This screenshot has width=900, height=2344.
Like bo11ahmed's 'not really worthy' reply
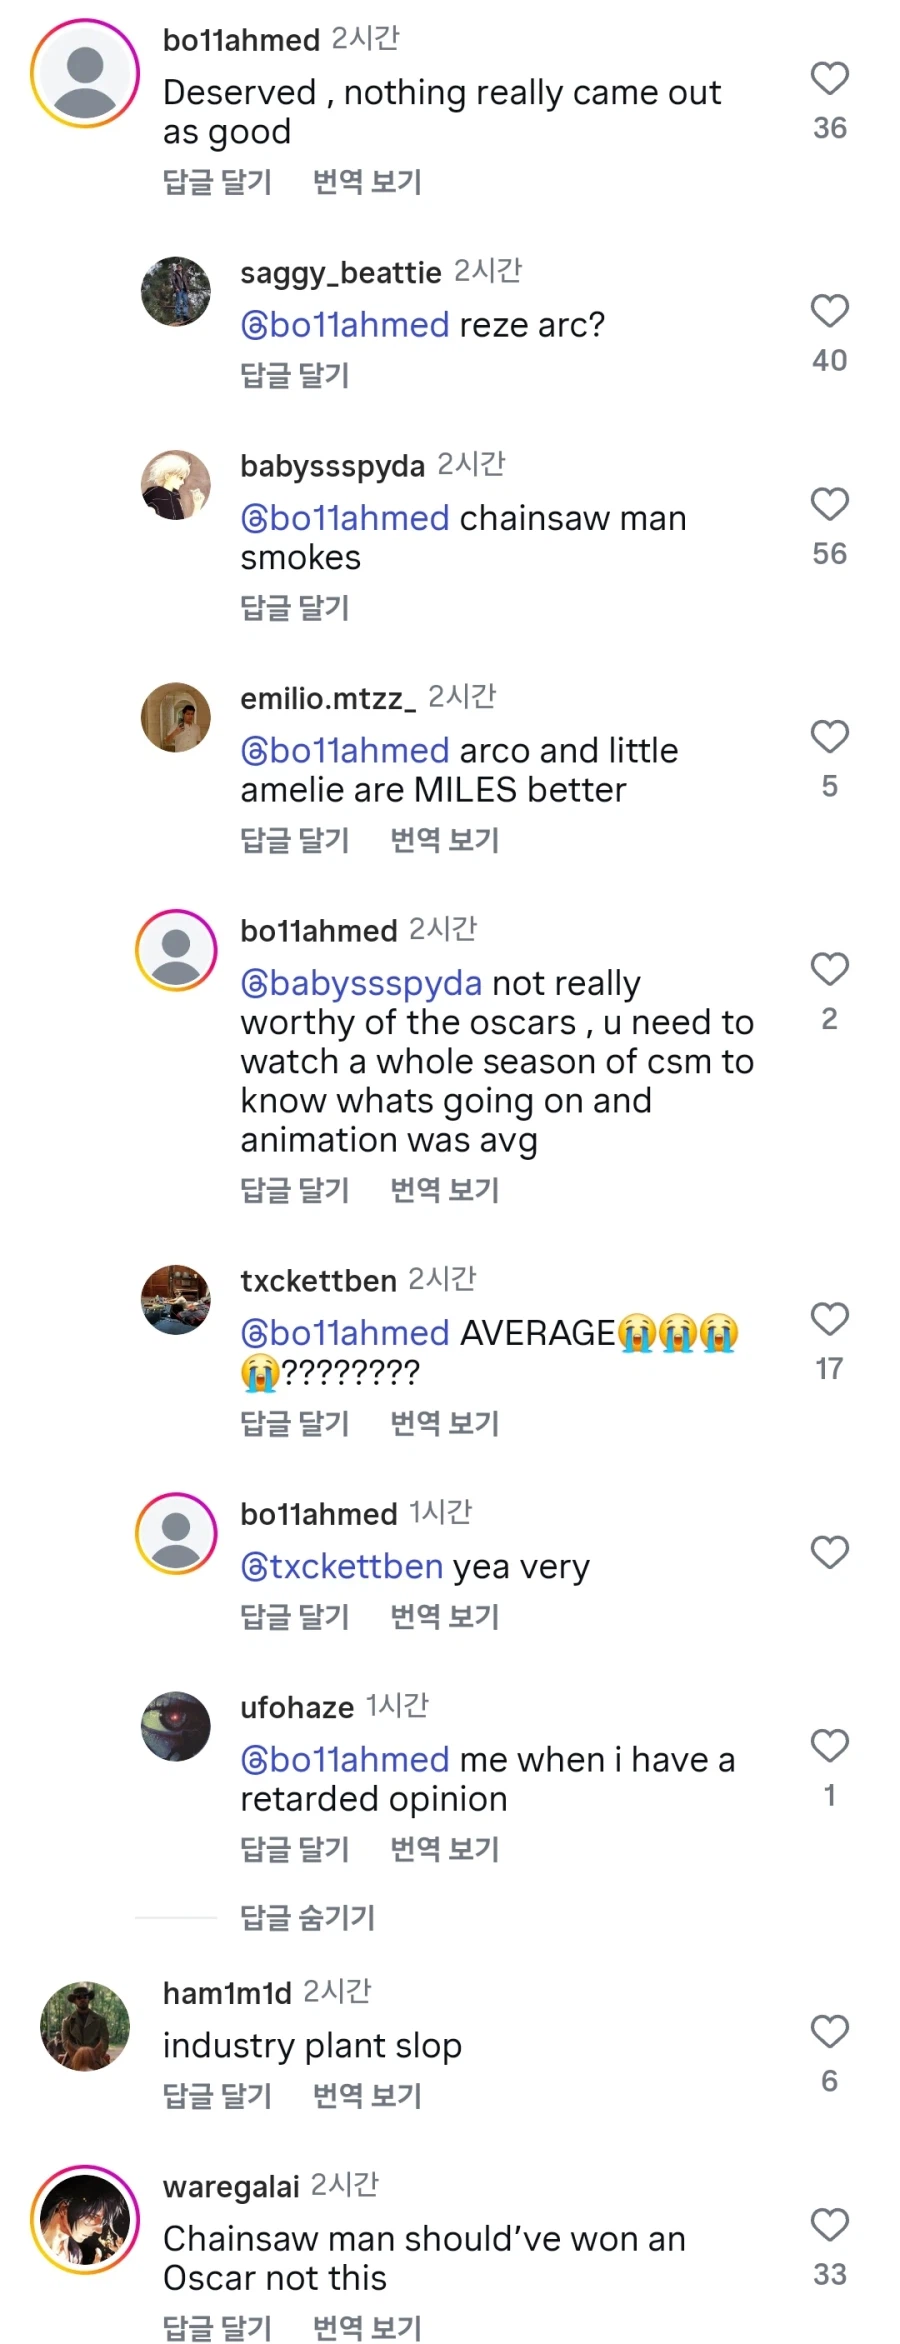[829, 969]
